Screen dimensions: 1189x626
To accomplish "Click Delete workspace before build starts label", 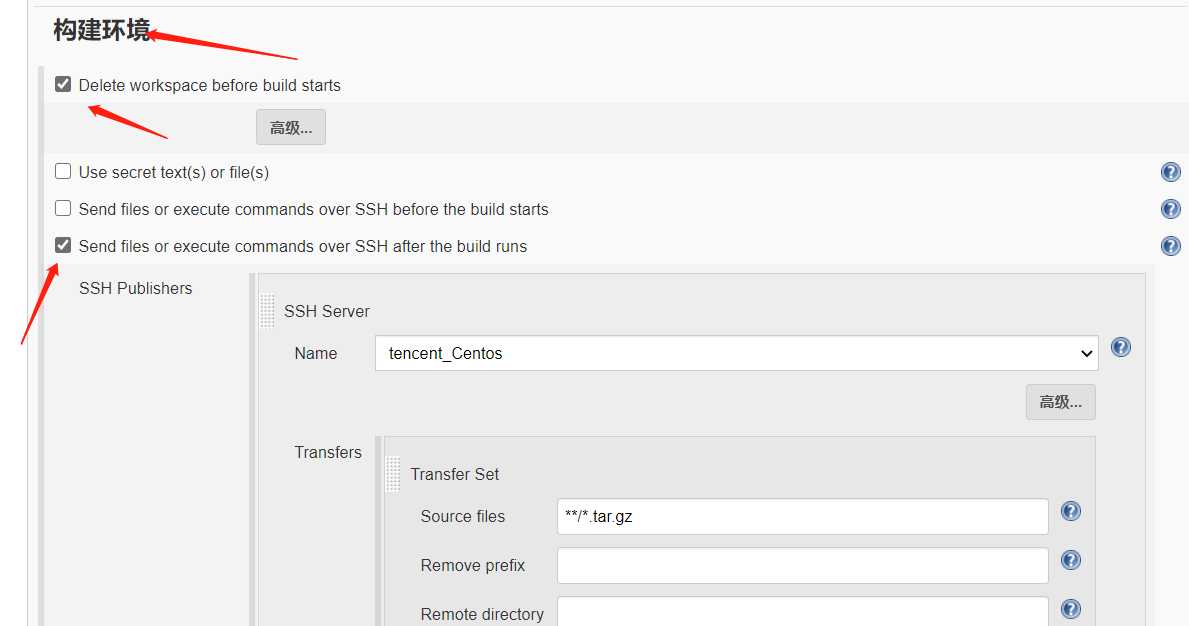I will pos(209,86).
